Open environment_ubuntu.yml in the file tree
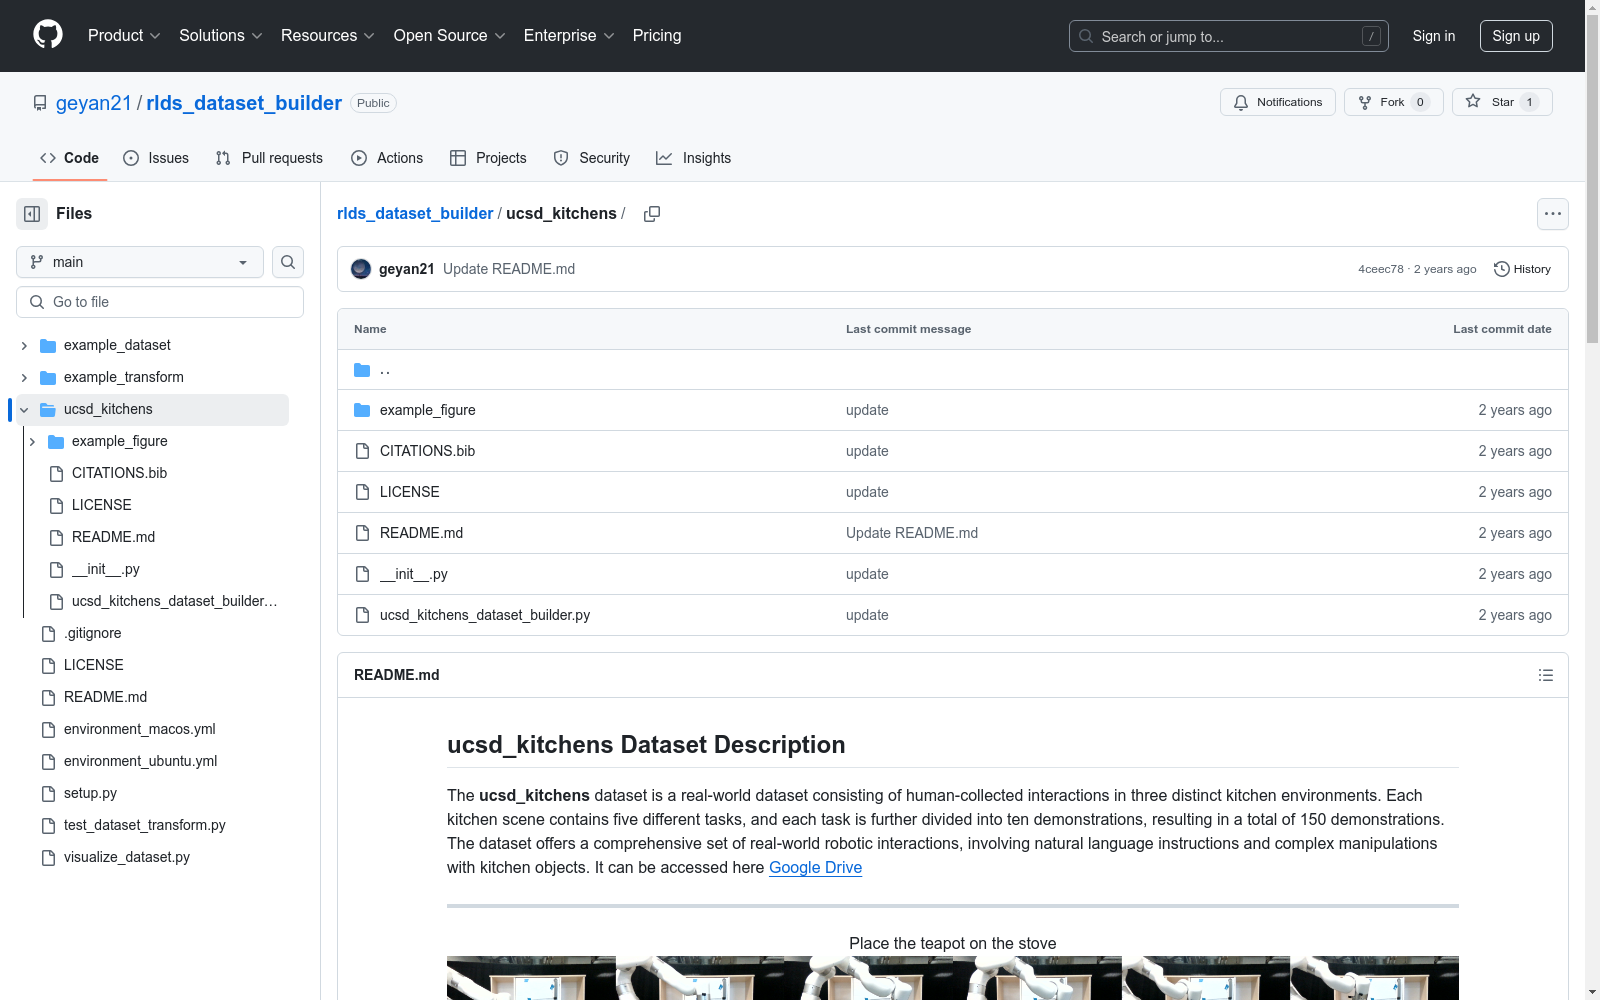Image resolution: width=1600 pixels, height=1000 pixels. coord(140,761)
